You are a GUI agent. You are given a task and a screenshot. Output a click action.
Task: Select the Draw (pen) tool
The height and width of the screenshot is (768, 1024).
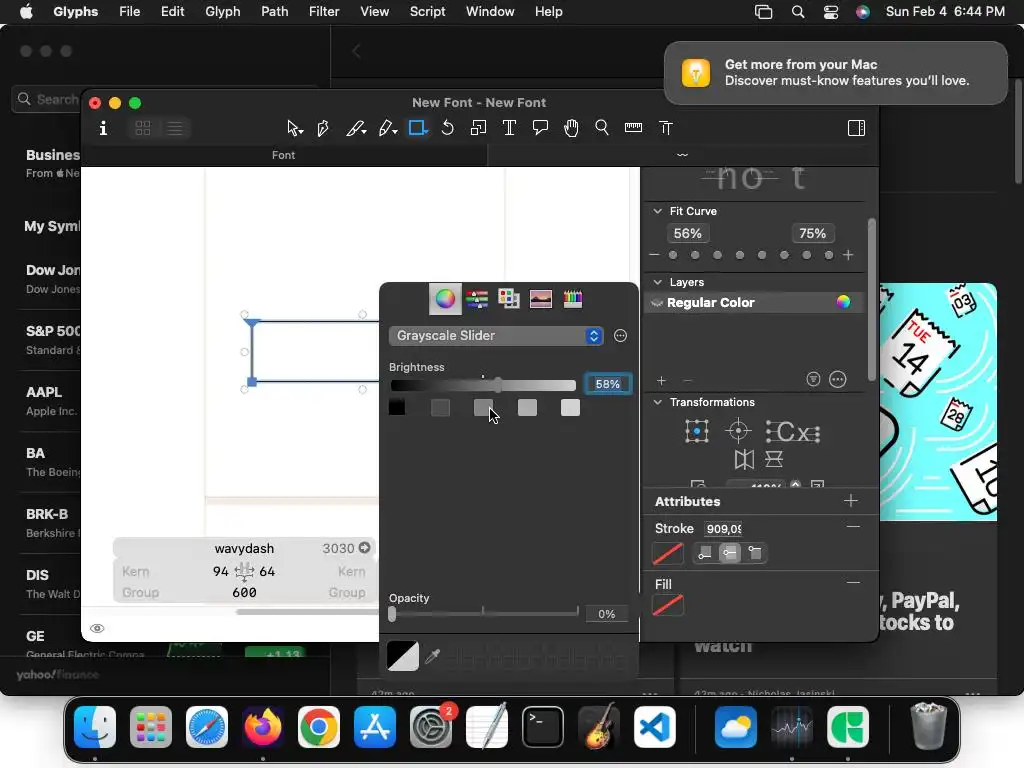[x=323, y=128]
